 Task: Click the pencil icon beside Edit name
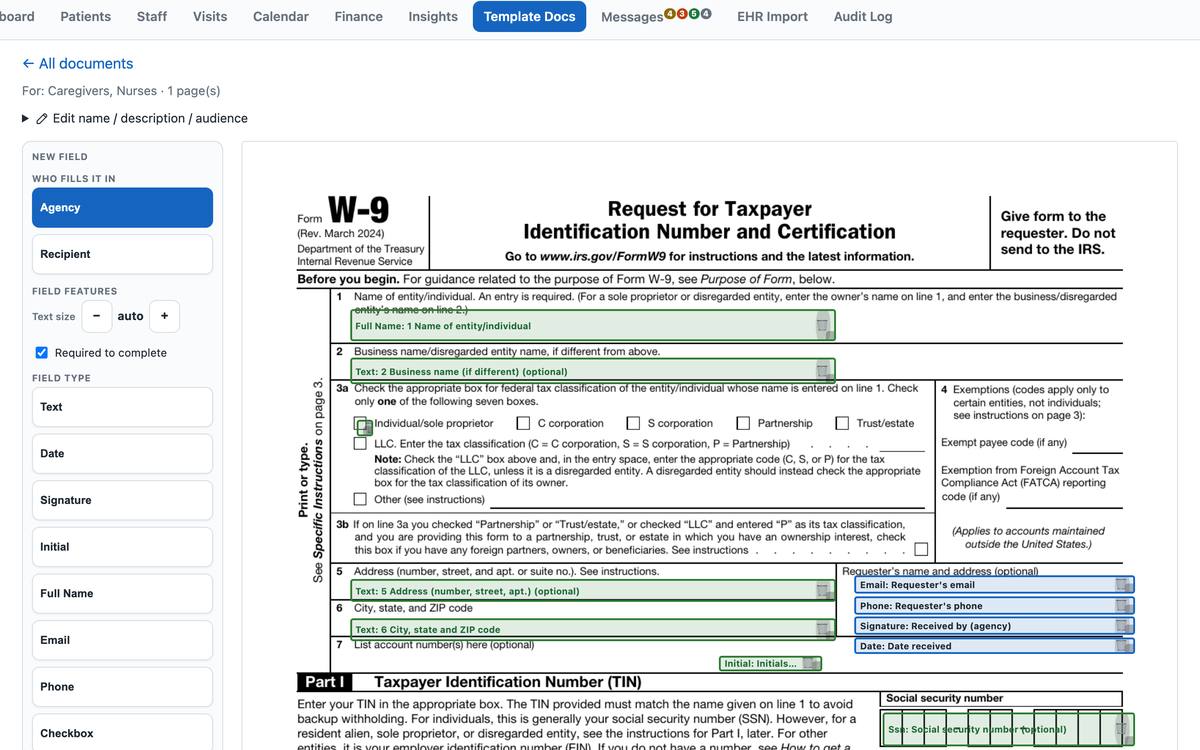[42, 118]
